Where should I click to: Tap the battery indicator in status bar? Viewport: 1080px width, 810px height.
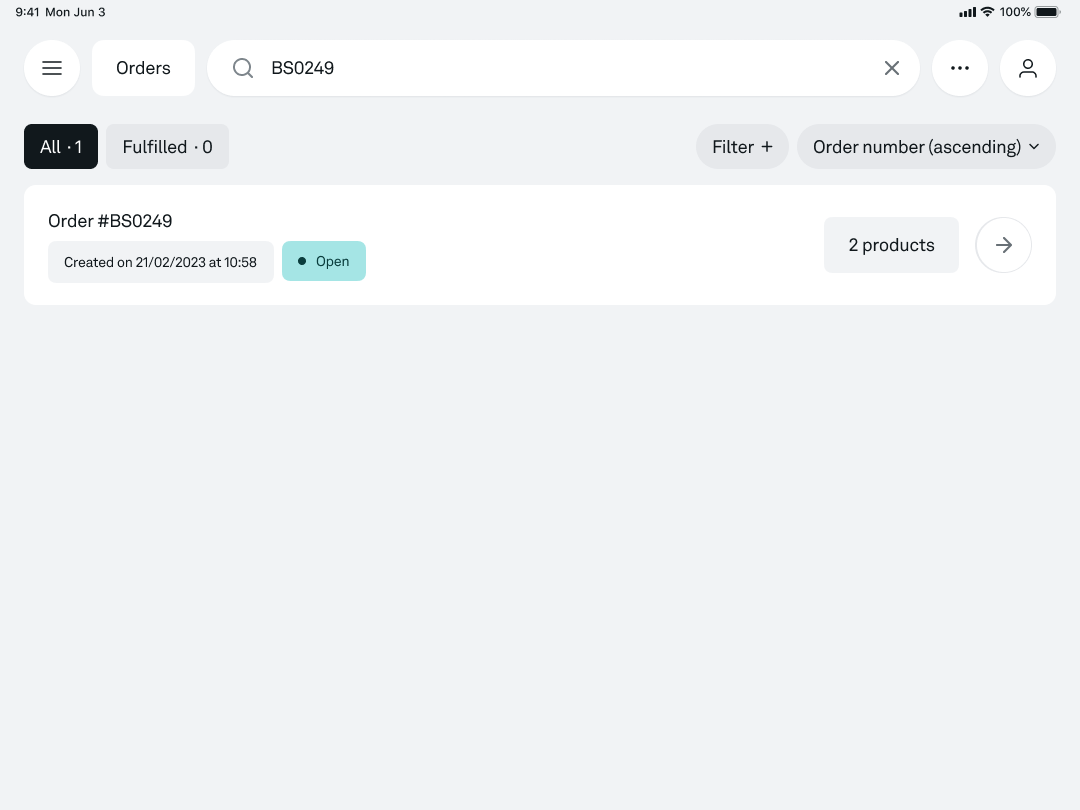tap(1047, 12)
